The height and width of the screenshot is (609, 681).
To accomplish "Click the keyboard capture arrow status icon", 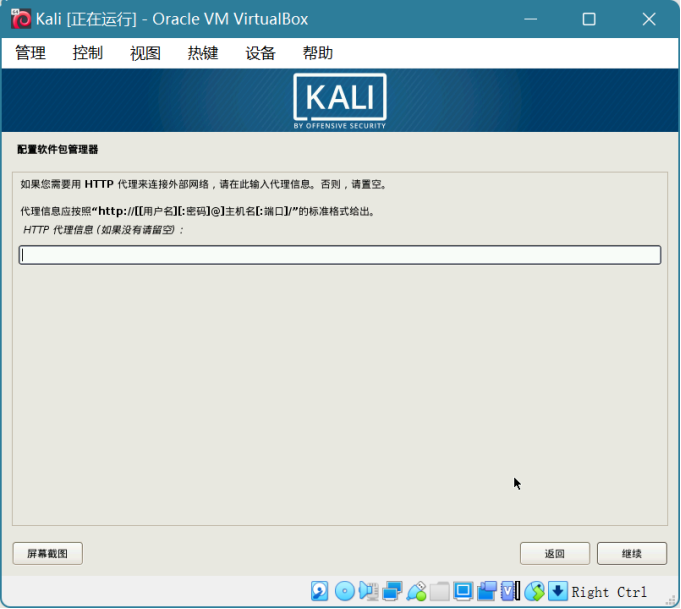I will click(x=558, y=591).
